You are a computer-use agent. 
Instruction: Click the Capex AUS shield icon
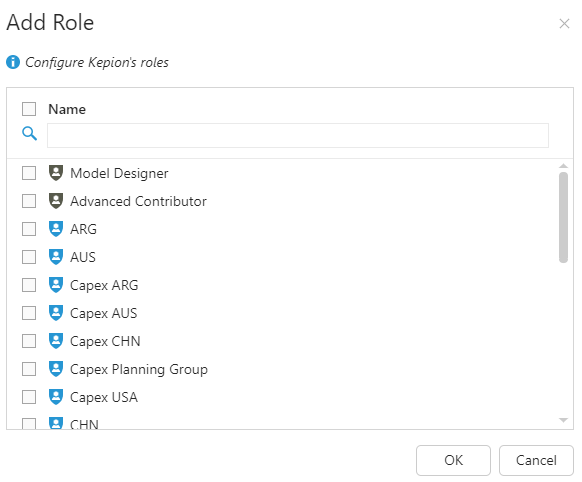coord(56,313)
